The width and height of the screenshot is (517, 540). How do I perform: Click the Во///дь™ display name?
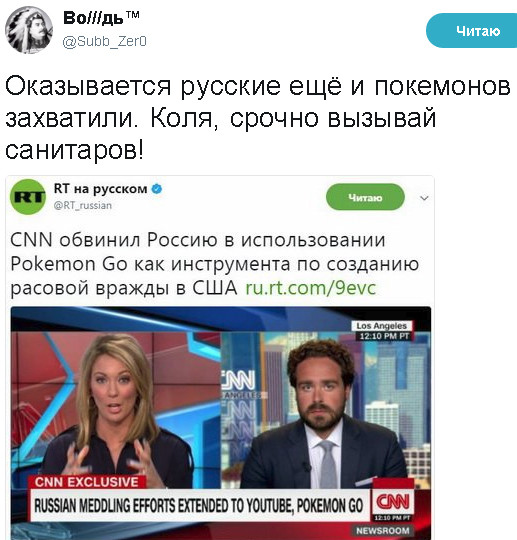101,18
